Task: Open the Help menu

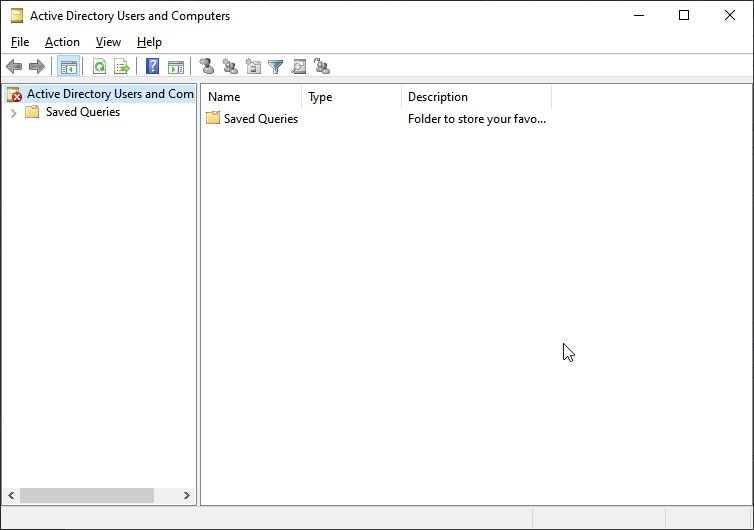Action: click(x=149, y=42)
